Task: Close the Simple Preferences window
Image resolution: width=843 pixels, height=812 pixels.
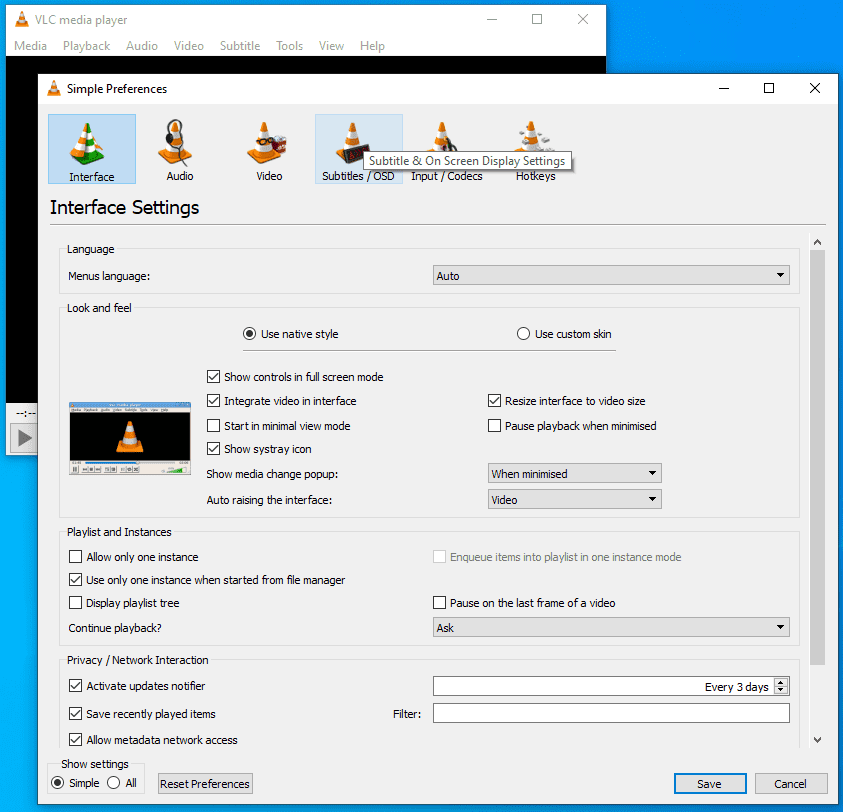Action: [815, 88]
